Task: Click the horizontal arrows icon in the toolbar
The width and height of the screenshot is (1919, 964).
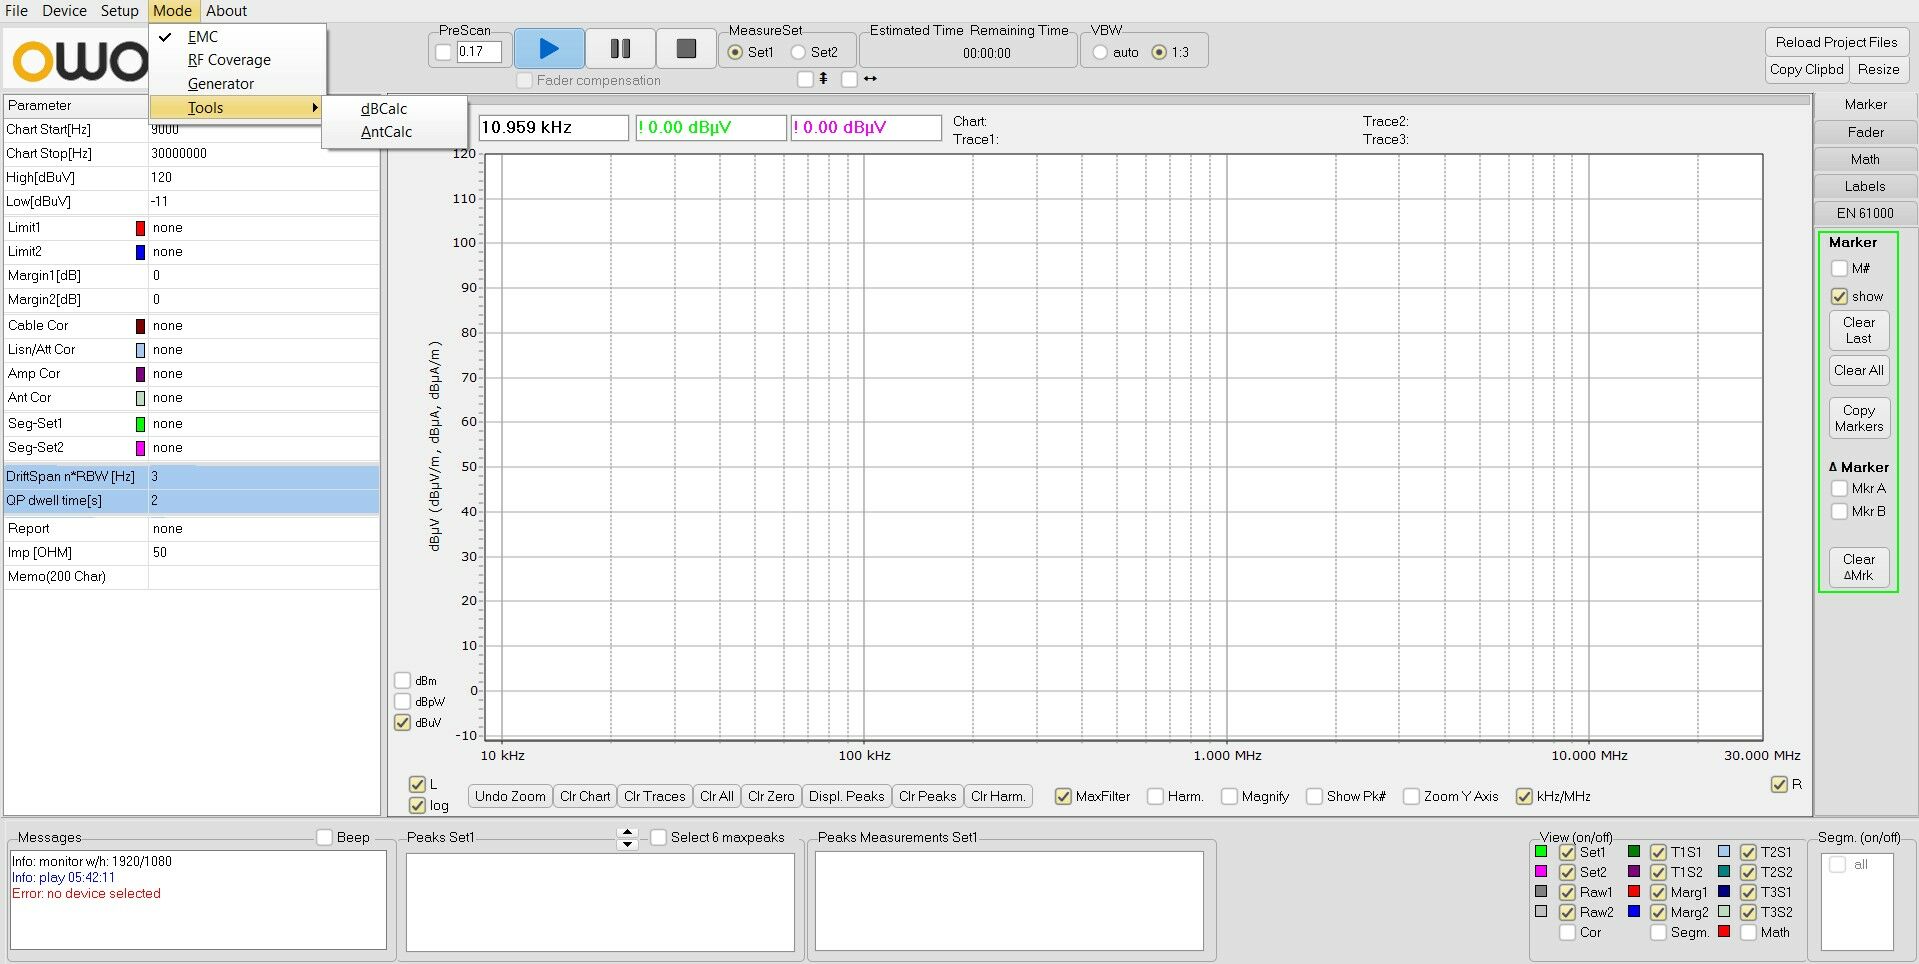Action: pyautogui.click(x=869, y=79)
